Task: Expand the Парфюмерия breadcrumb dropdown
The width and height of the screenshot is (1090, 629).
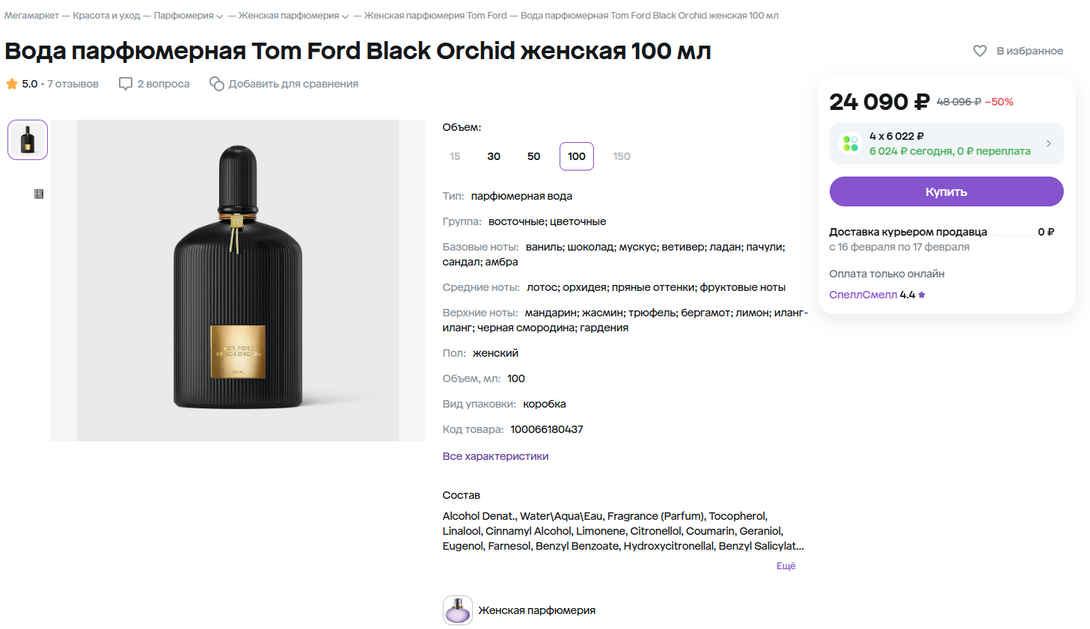Action: 220,16
